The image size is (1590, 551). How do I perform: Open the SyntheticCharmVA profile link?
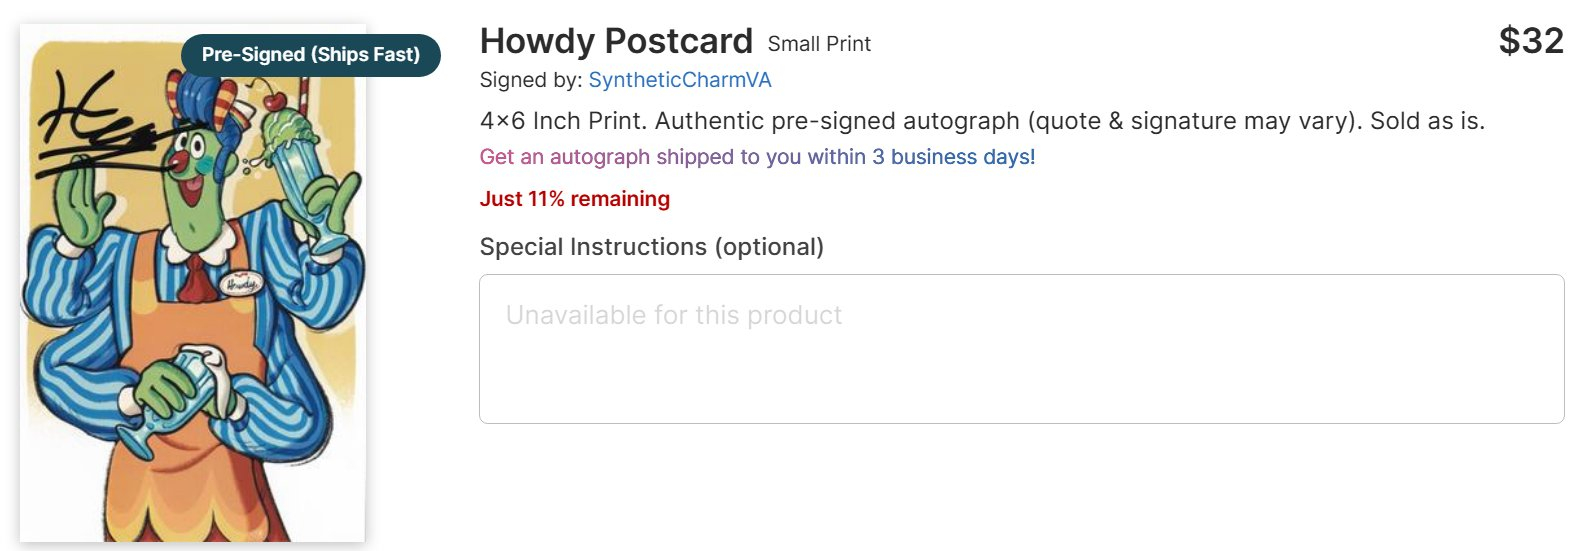pos(680,80)
